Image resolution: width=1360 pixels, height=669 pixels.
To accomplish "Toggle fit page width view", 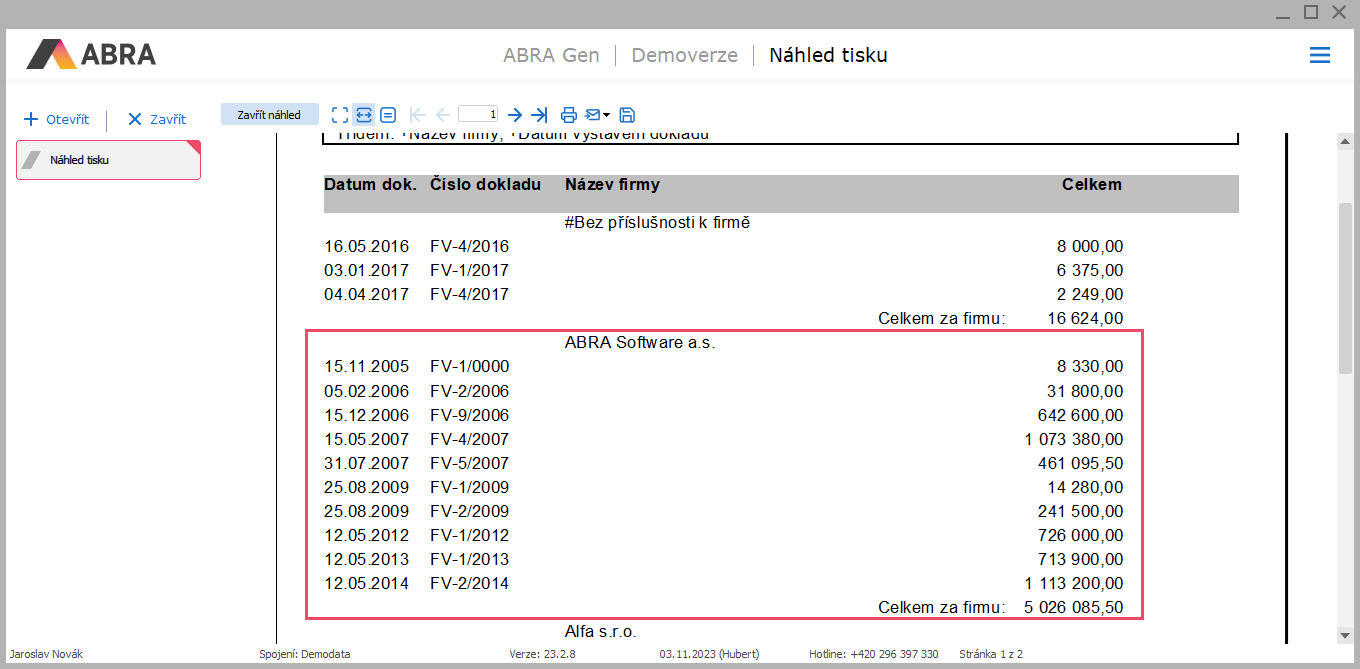I will [364, 115].
